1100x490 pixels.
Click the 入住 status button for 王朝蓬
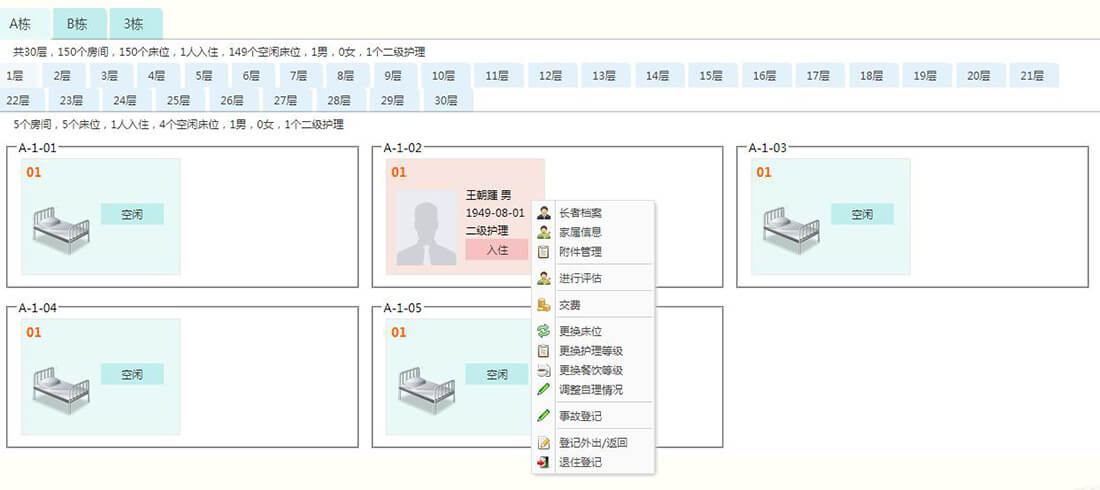[x=496, y=250]
